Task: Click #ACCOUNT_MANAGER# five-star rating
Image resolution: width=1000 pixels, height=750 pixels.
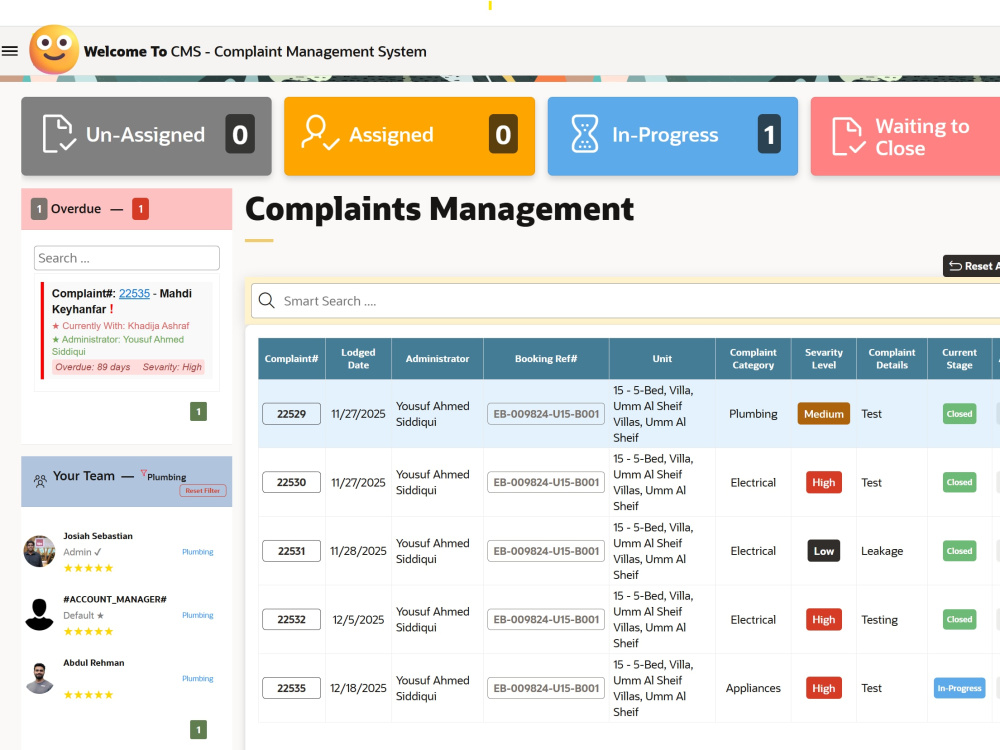Action: [x=88, y=631]
